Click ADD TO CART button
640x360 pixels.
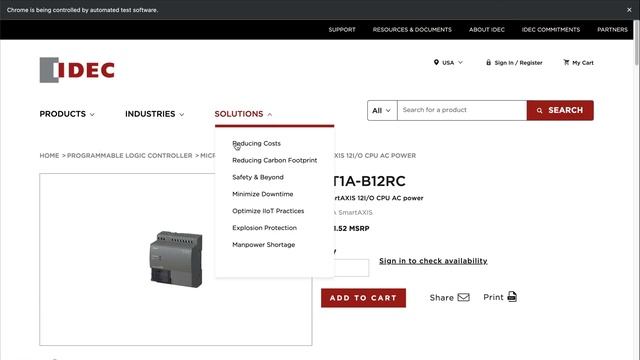coord(363,298)
